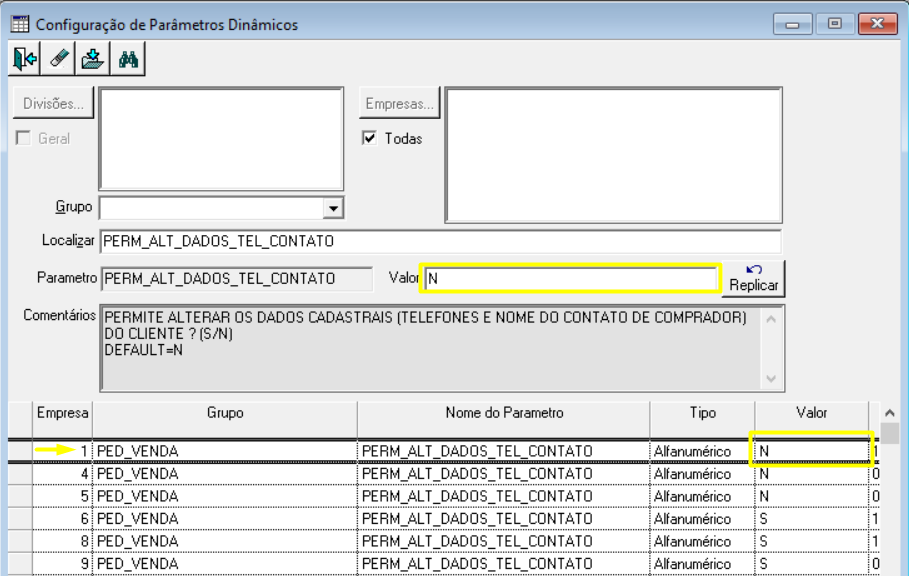This screenshot has width=909, height=576.
Task: Minimize the Configuração de Parâmetros window
Action: click(x=792, y=24)
